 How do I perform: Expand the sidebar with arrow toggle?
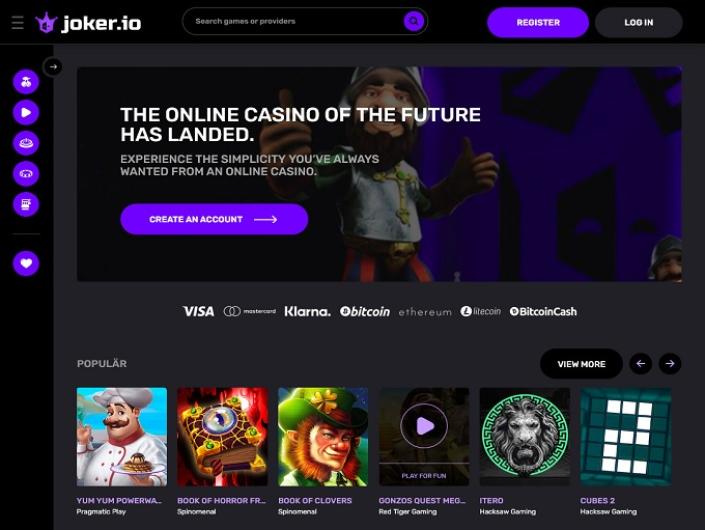(x=53, y=67)
